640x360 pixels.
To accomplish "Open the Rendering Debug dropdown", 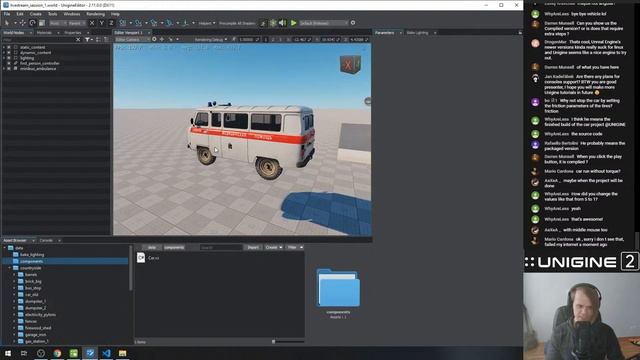I will (x=211, y=40).
